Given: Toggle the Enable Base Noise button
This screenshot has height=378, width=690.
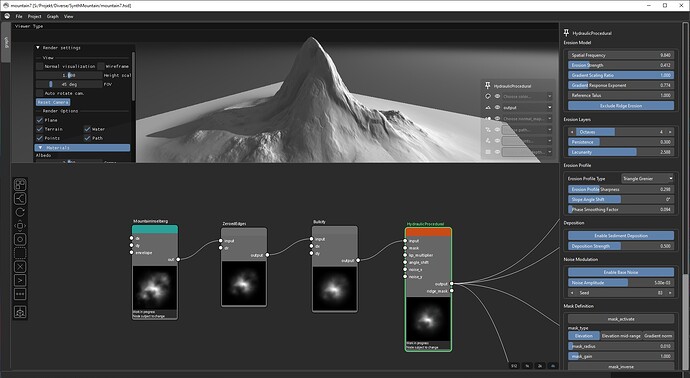Looking at the screenshot, I should pyautogui.click(x=621, y=272).
